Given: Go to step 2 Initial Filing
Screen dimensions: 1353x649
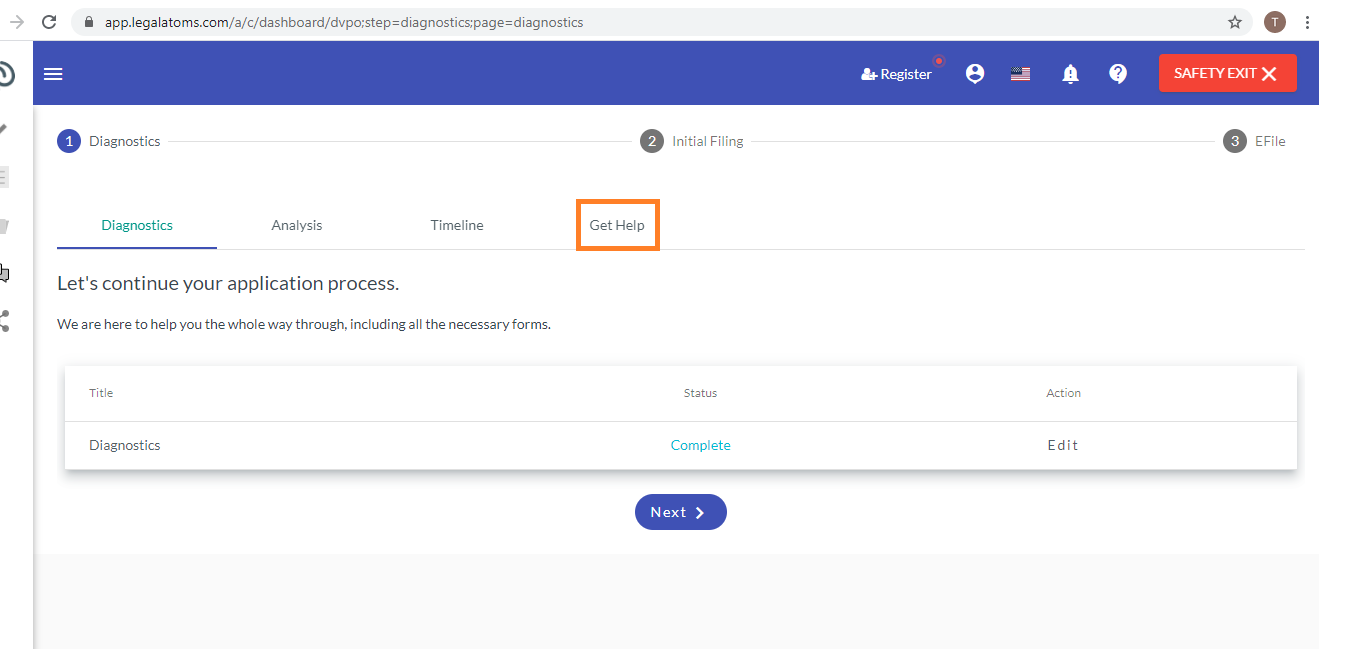Looking at the screenshot, I should 692,141.
